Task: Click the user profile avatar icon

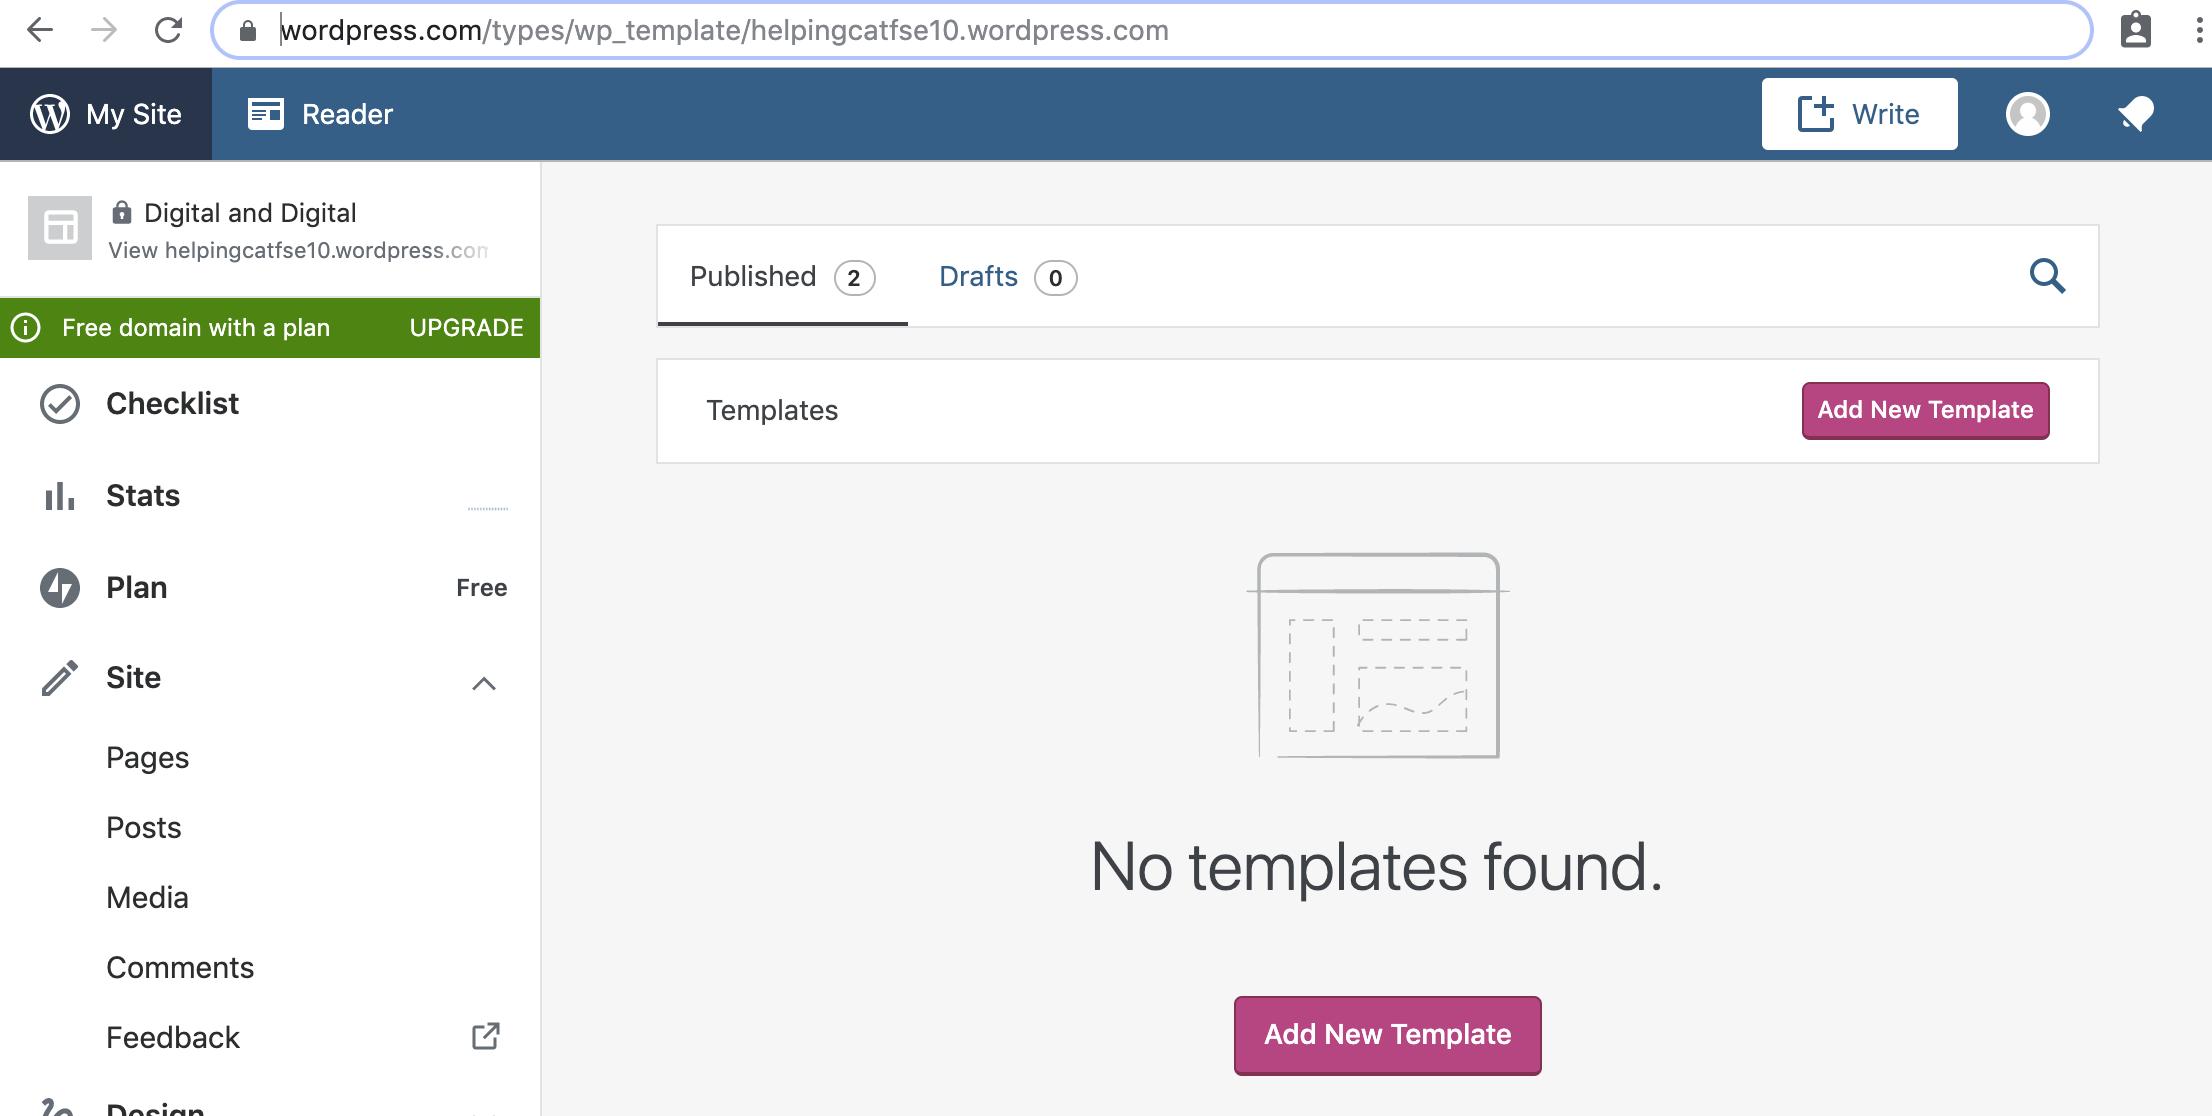Action: tap(2027, 114)
